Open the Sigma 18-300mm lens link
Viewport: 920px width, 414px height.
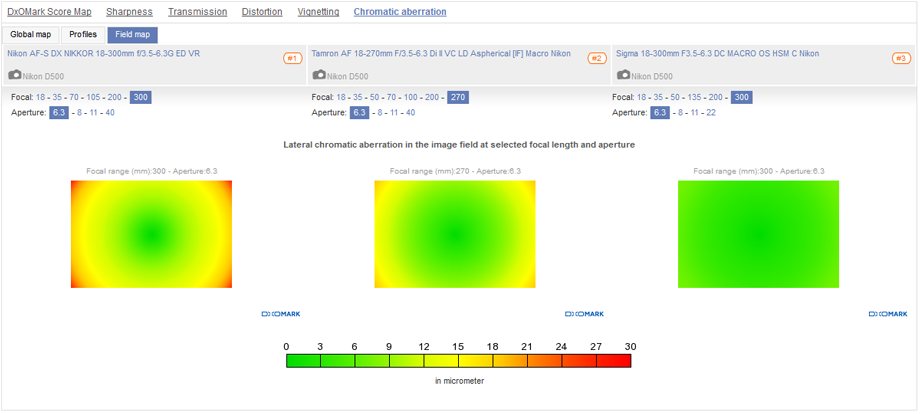[718, 53]
